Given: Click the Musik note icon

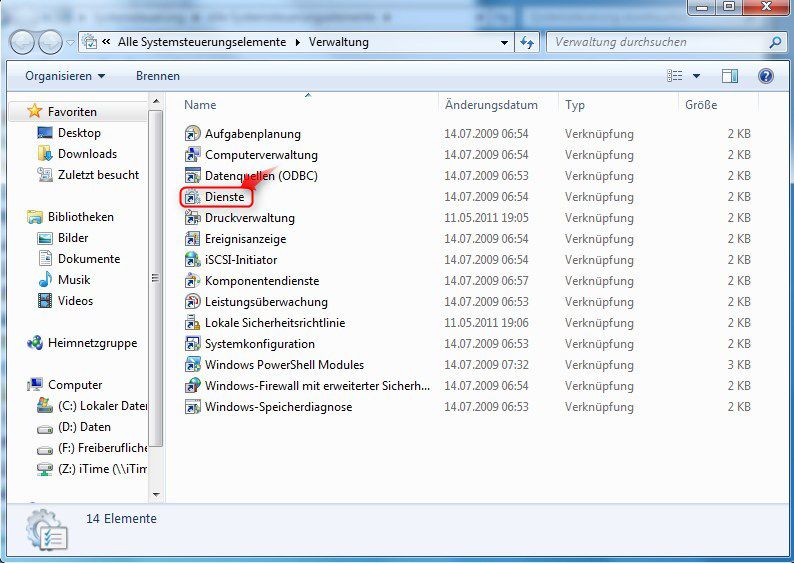Looking at the screenshot, I should pyautogui.click(x=45, y=279).
